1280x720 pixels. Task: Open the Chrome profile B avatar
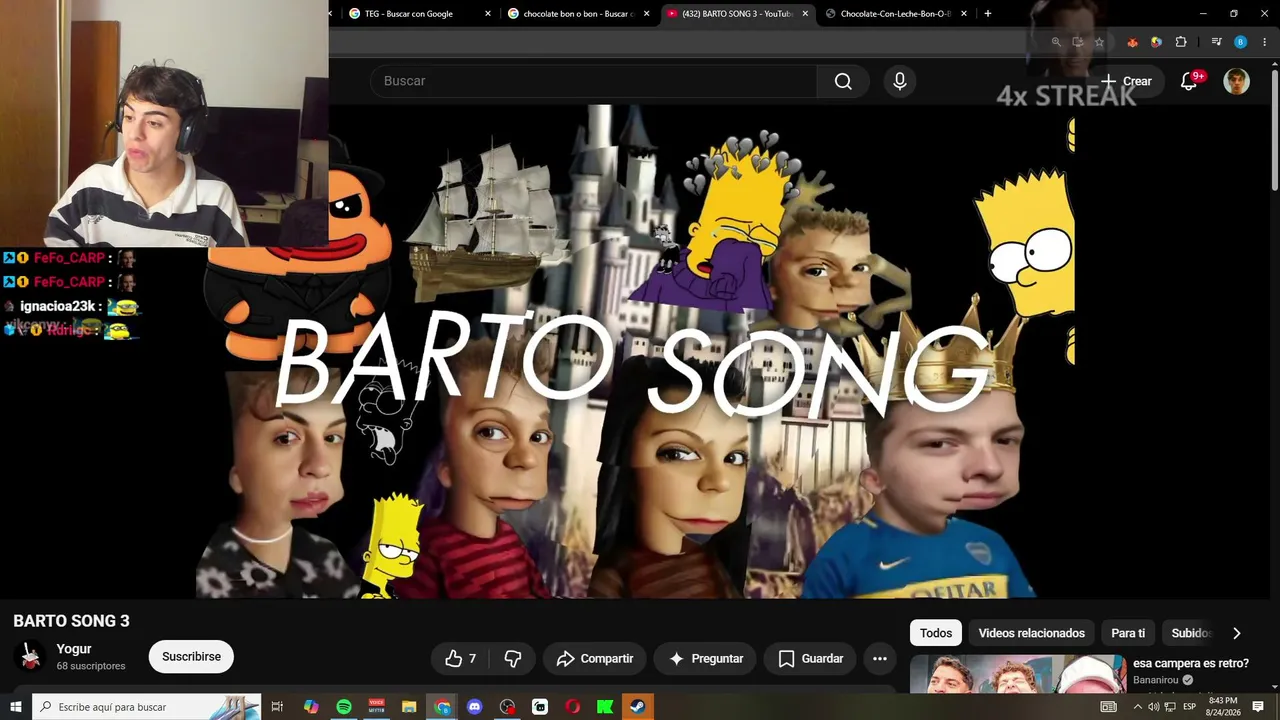[1241, 42]
